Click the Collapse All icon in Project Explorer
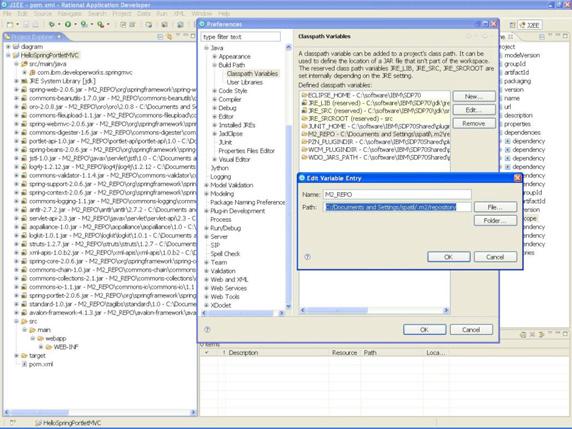 point(160,36)
